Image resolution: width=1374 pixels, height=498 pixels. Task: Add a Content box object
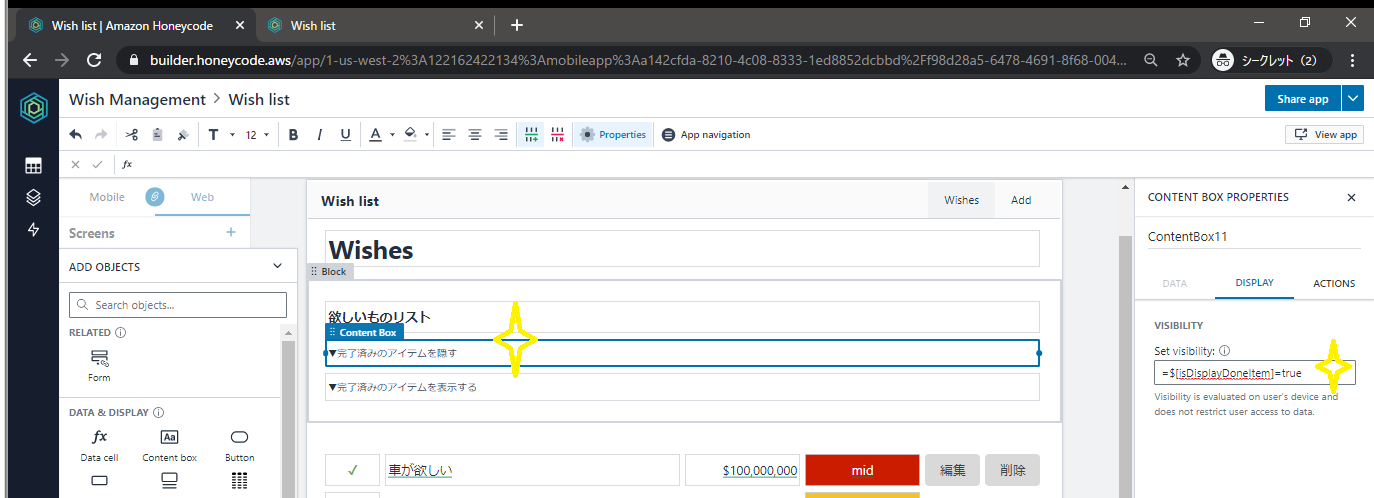click(x=169, y=445)
